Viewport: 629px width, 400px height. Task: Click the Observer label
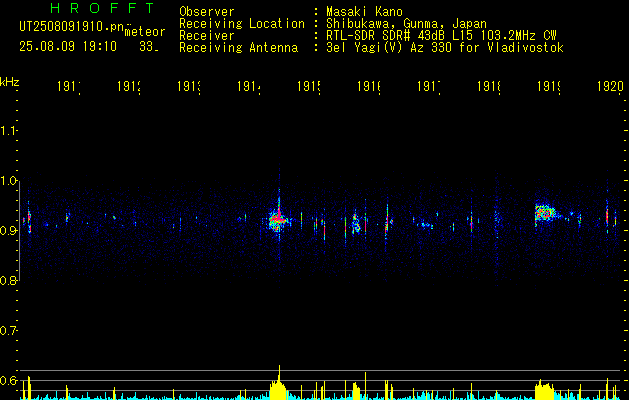point(207,12)
